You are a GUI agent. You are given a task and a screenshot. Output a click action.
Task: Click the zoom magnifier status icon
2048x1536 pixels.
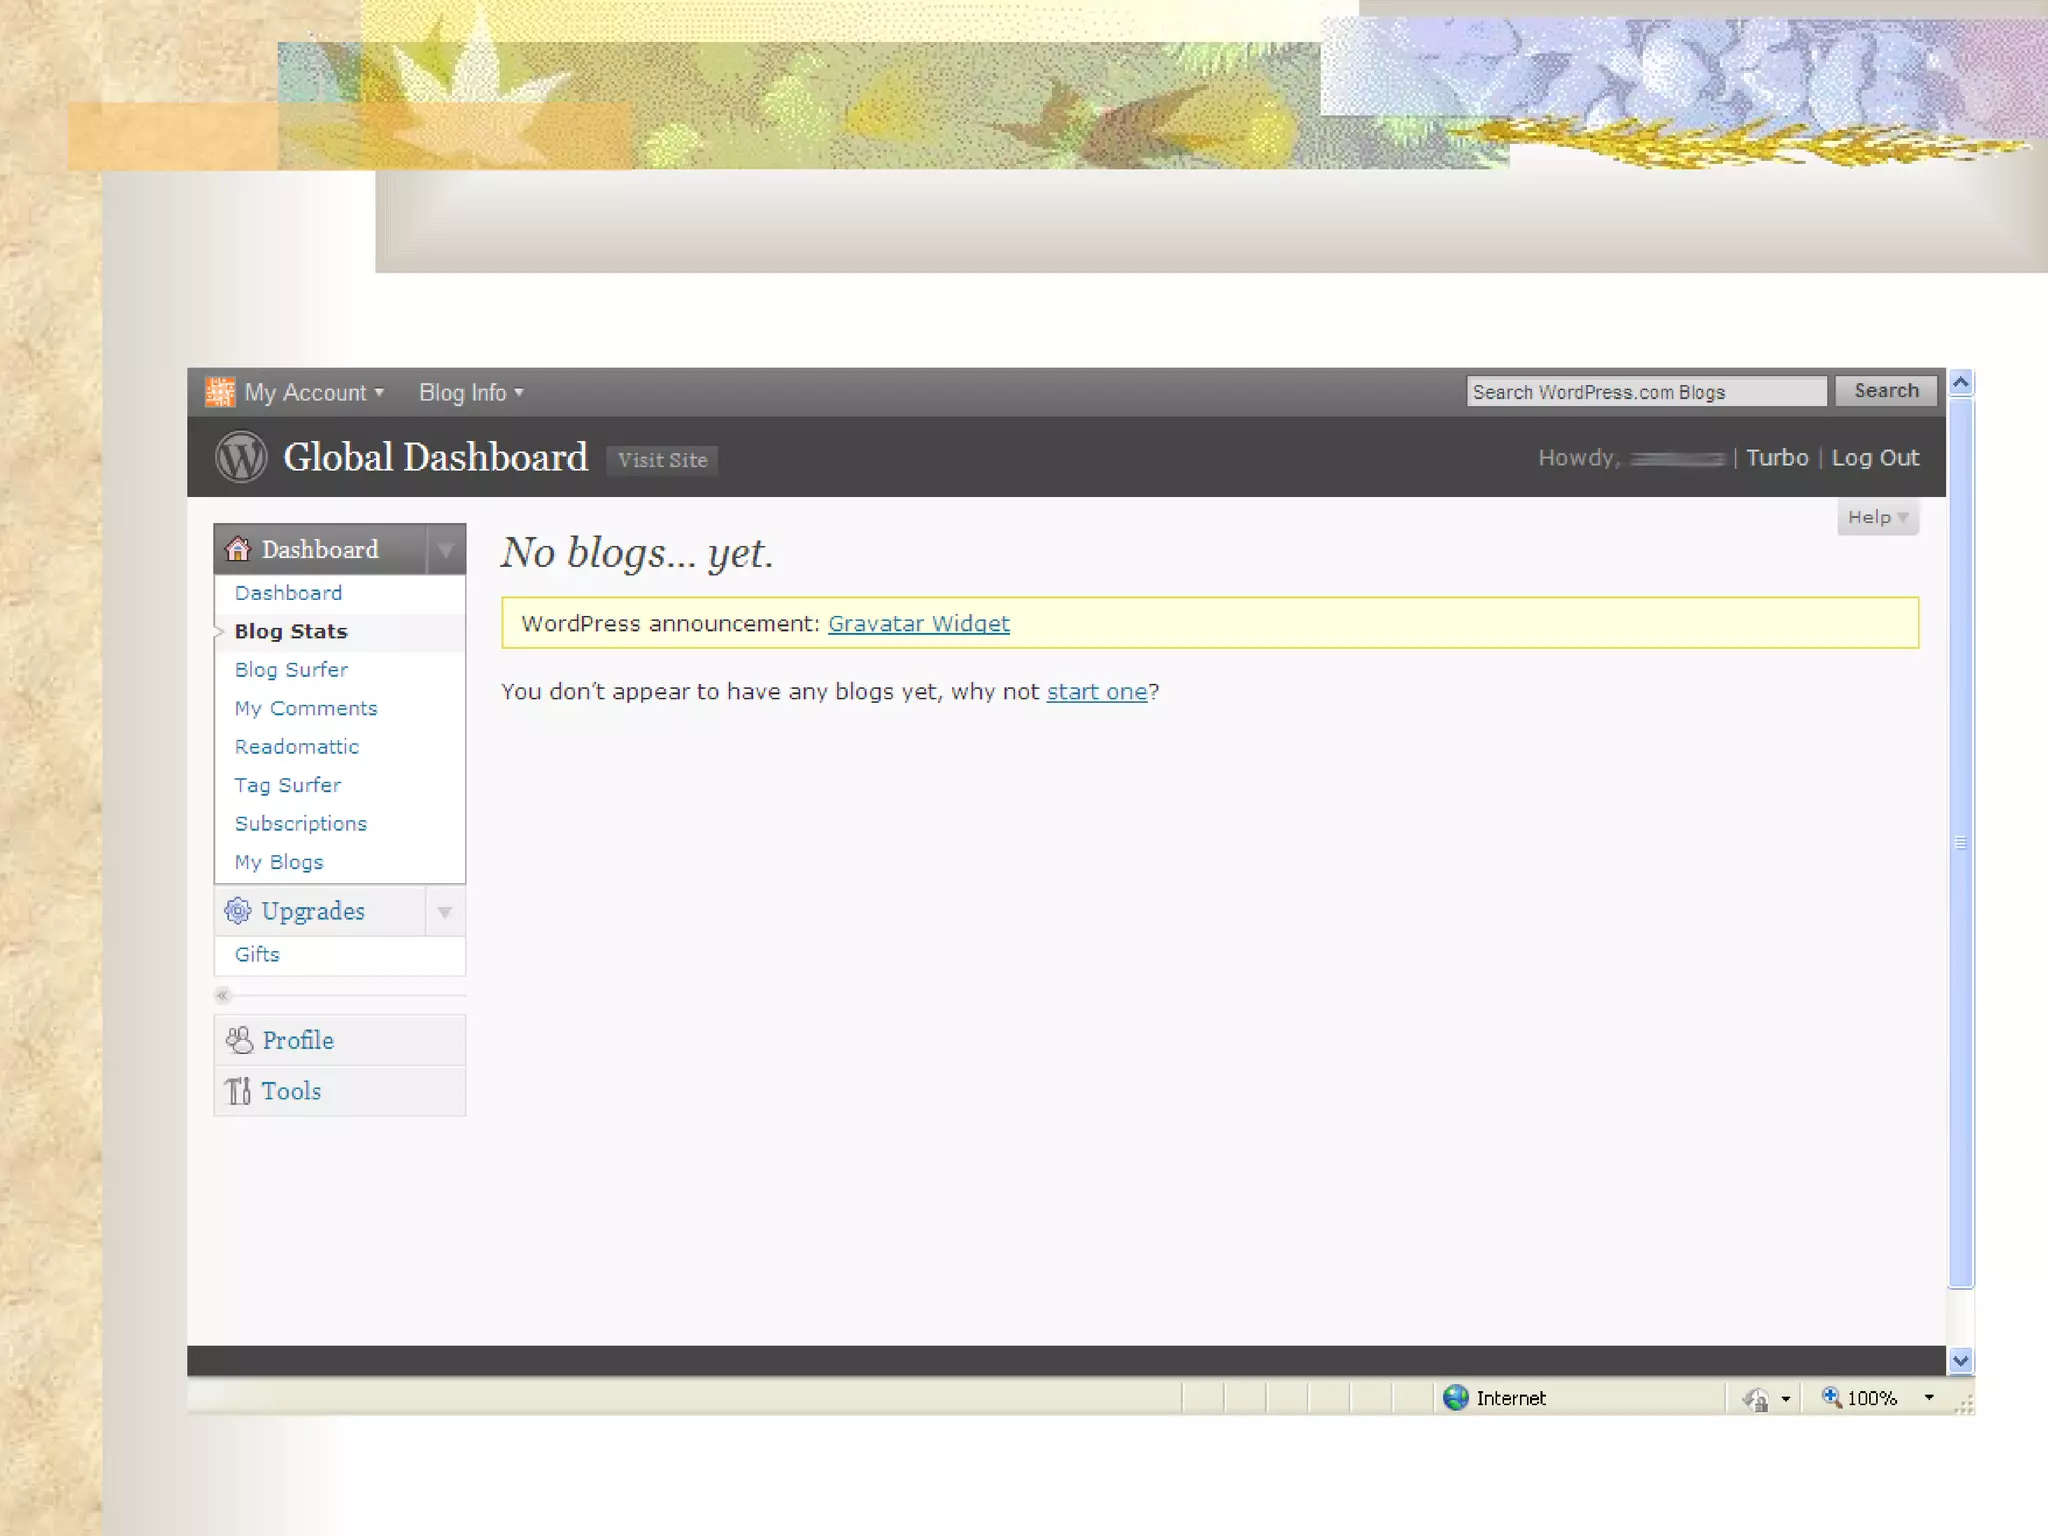[x=1831, y=1397]
